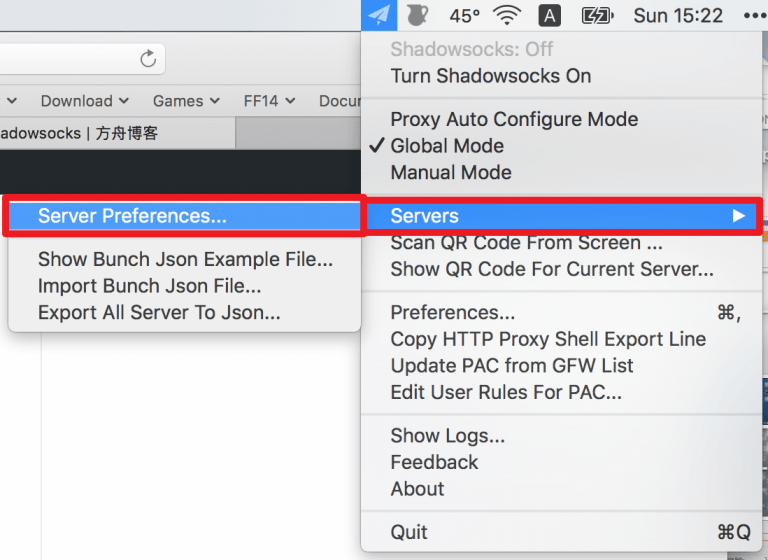Select Show Bunch Json Example File...
Image resolution: width=768 pixels, height=560 pixels.
click(x=185, y=259)
